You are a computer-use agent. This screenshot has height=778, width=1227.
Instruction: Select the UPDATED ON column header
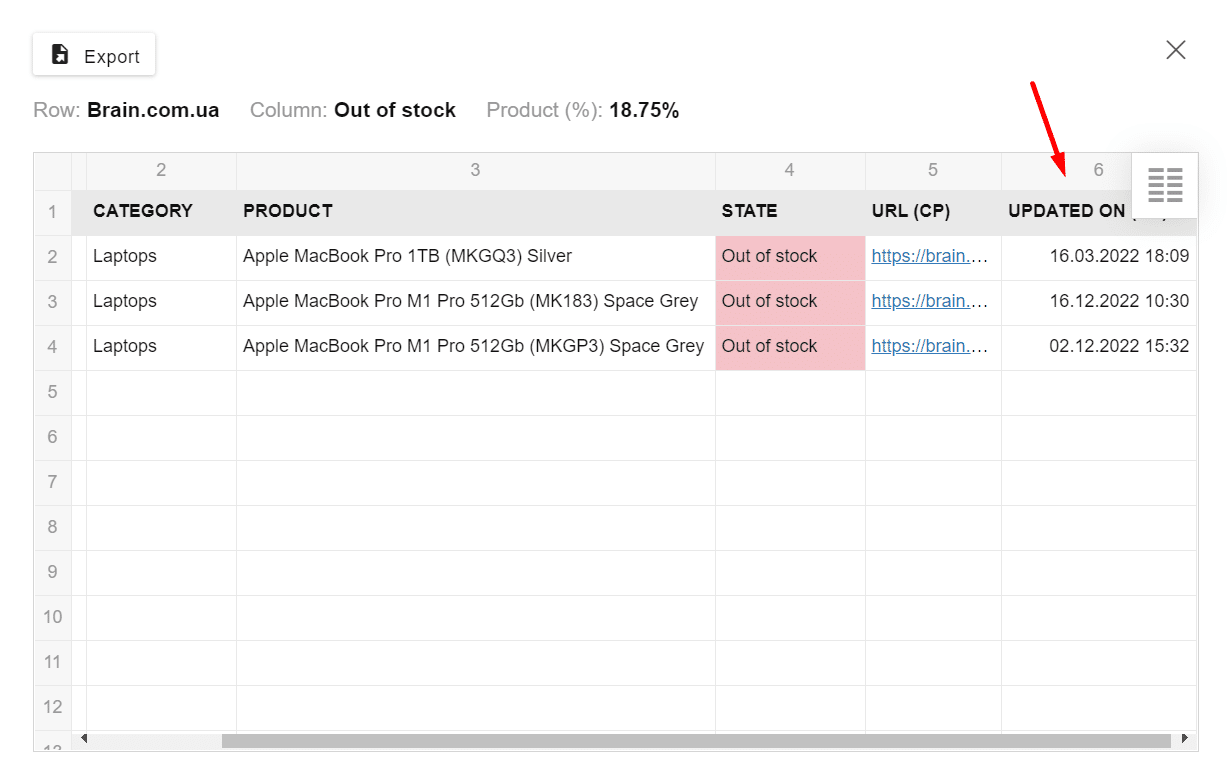coord(1066,211)
